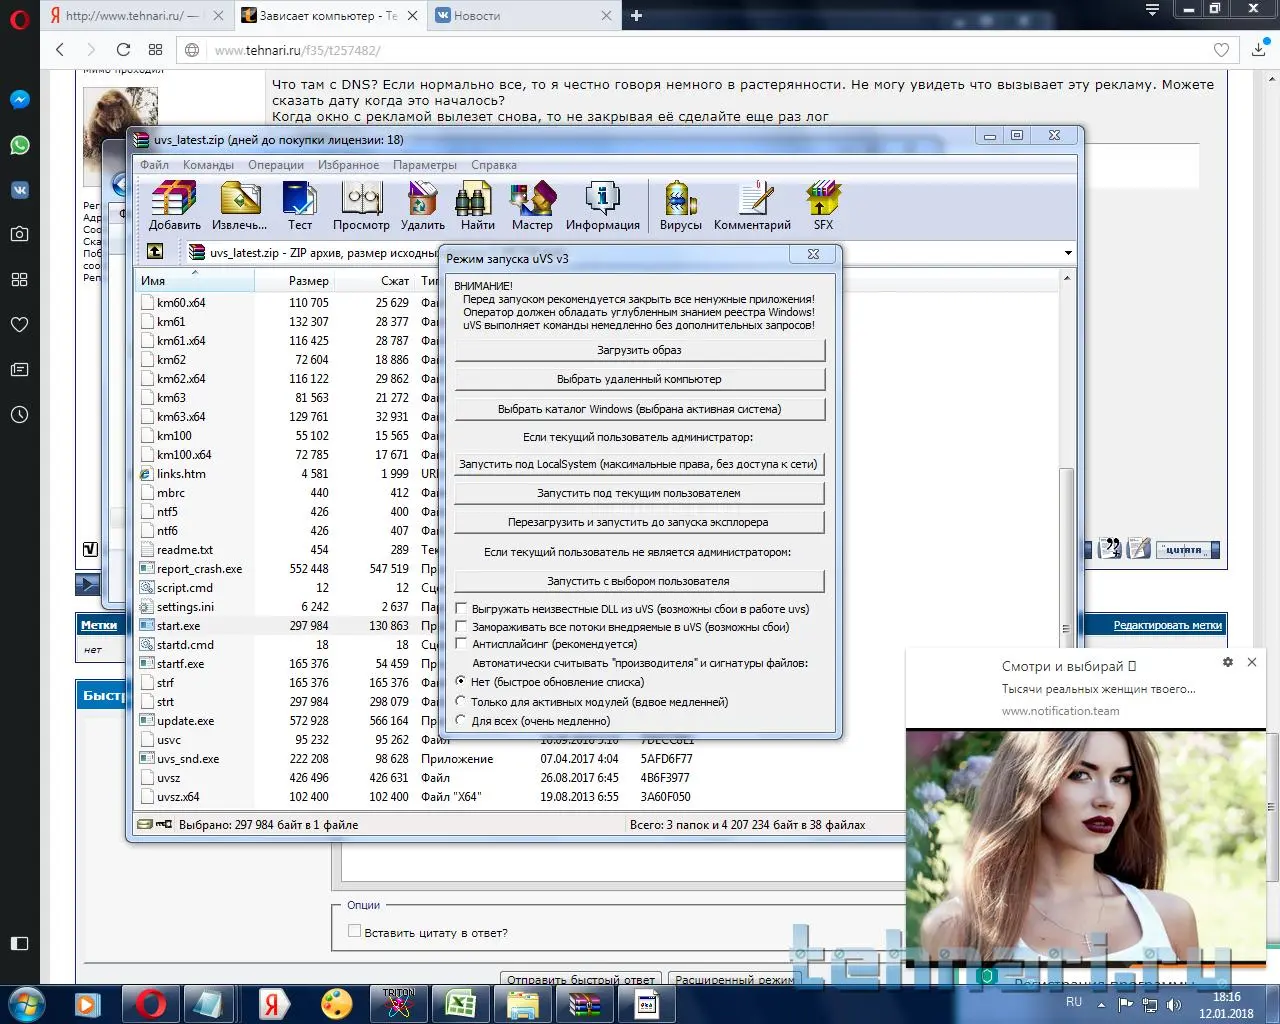Click 'Запустить с выбором пользователя' button

[x=639, y=581]
